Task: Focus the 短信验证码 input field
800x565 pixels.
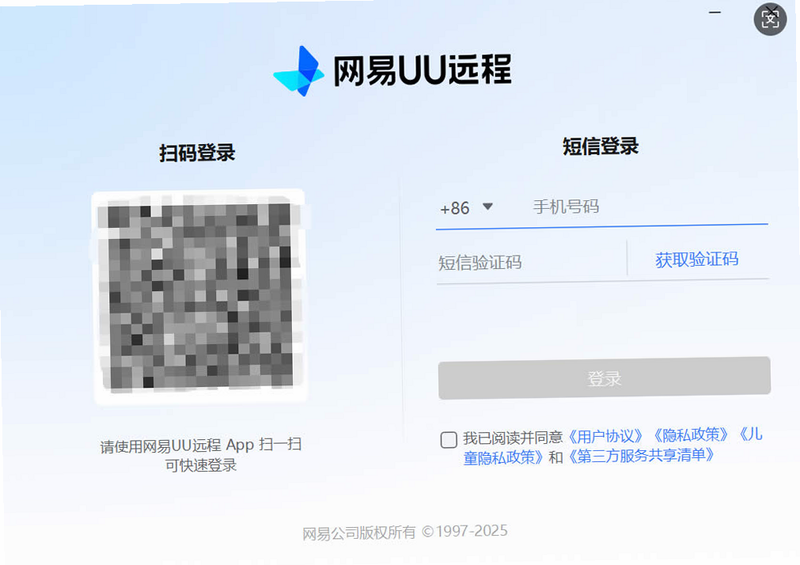Action: coord(531,262)
